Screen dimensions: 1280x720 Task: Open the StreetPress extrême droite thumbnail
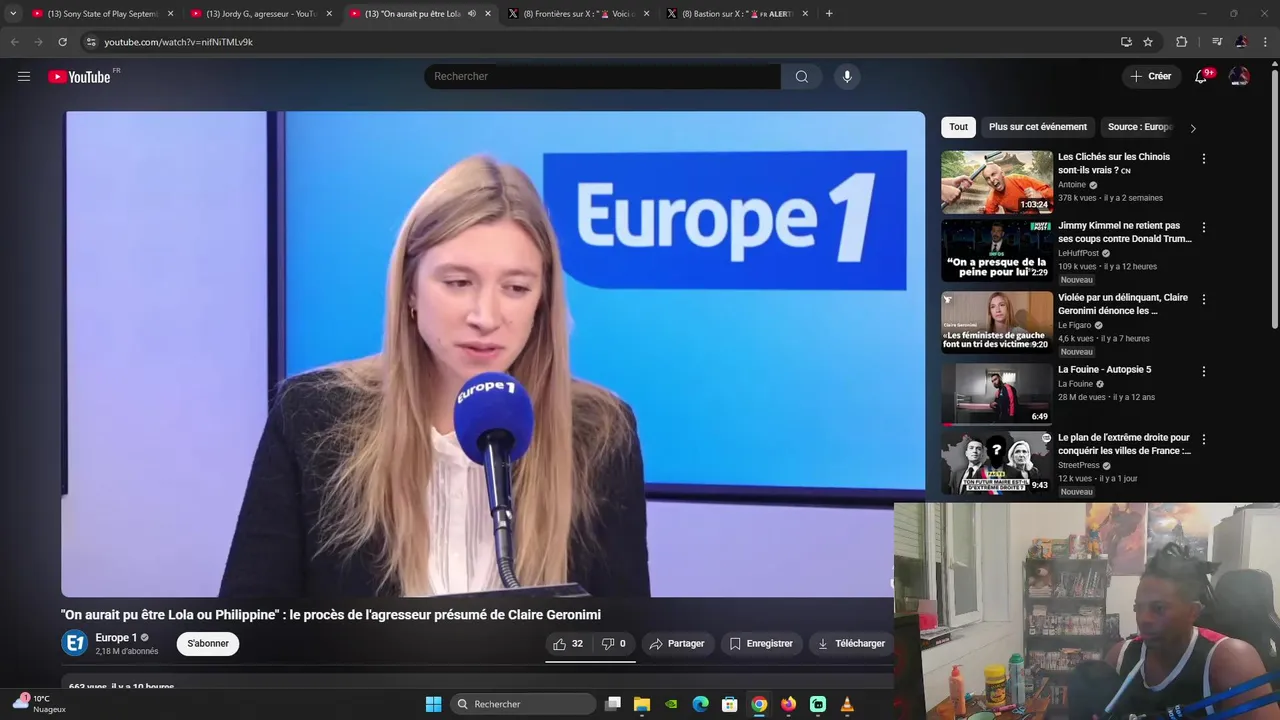click(x=997, y=463)
